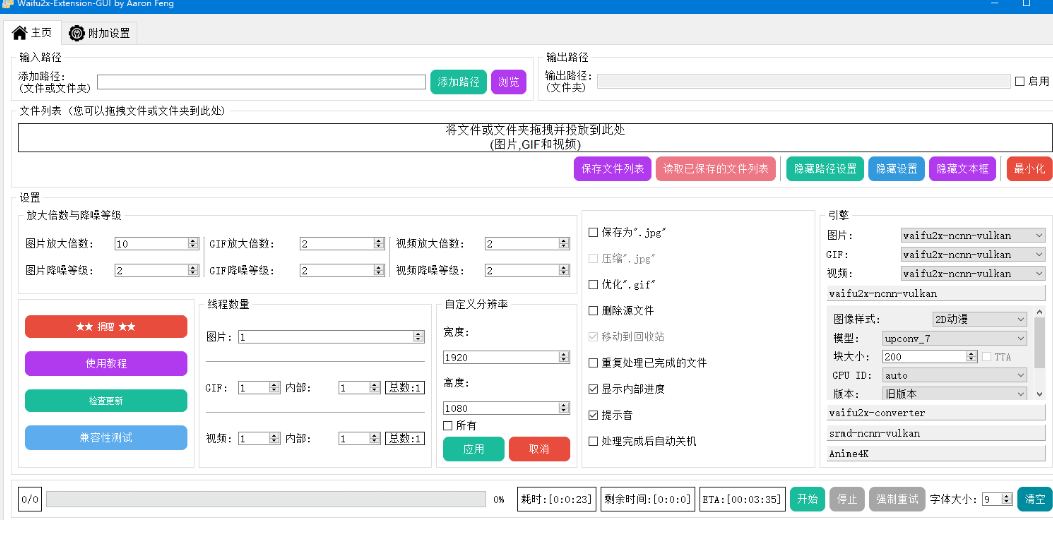
Task: Click 隐藏路径设置 button
Action: pyautogui.click(x=825, y=168)
